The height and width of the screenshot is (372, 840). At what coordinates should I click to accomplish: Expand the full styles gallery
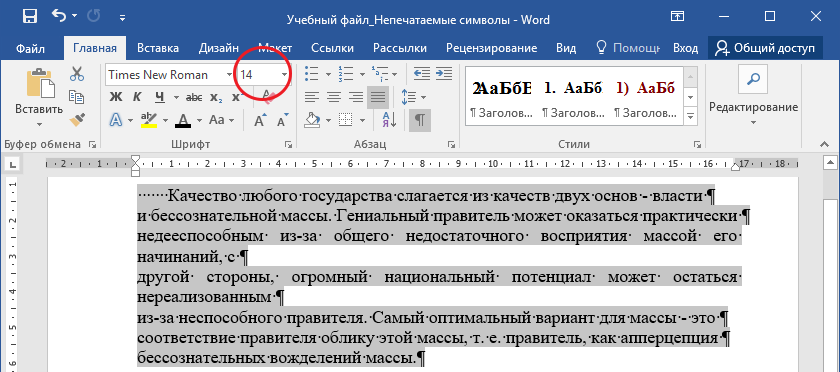tap(690, 115)
